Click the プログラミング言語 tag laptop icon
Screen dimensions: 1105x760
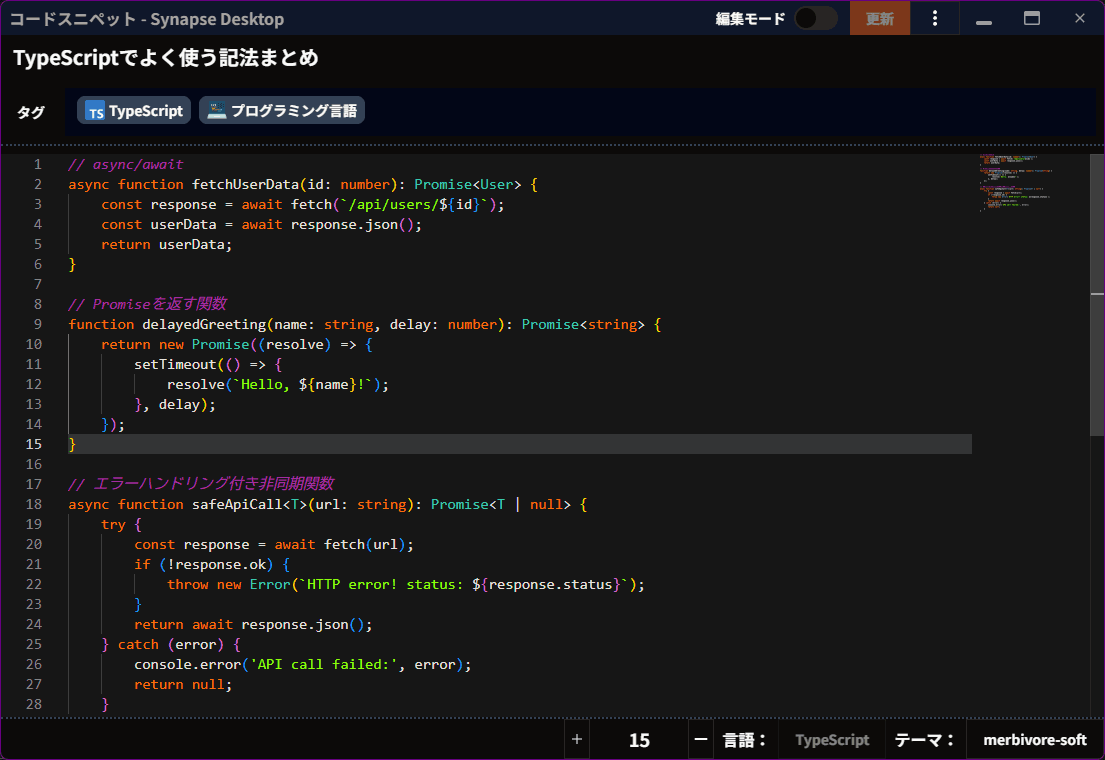(x=217, y=111)
